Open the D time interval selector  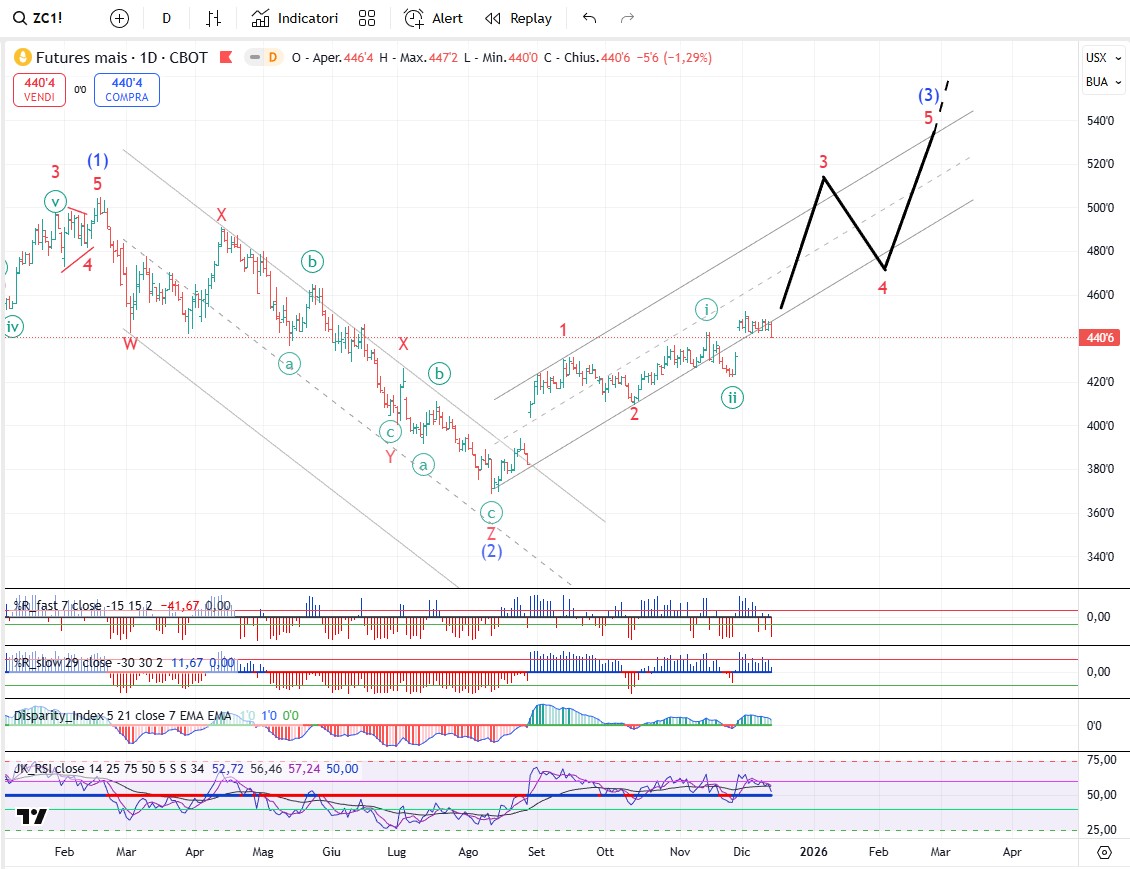pos(166,18)
